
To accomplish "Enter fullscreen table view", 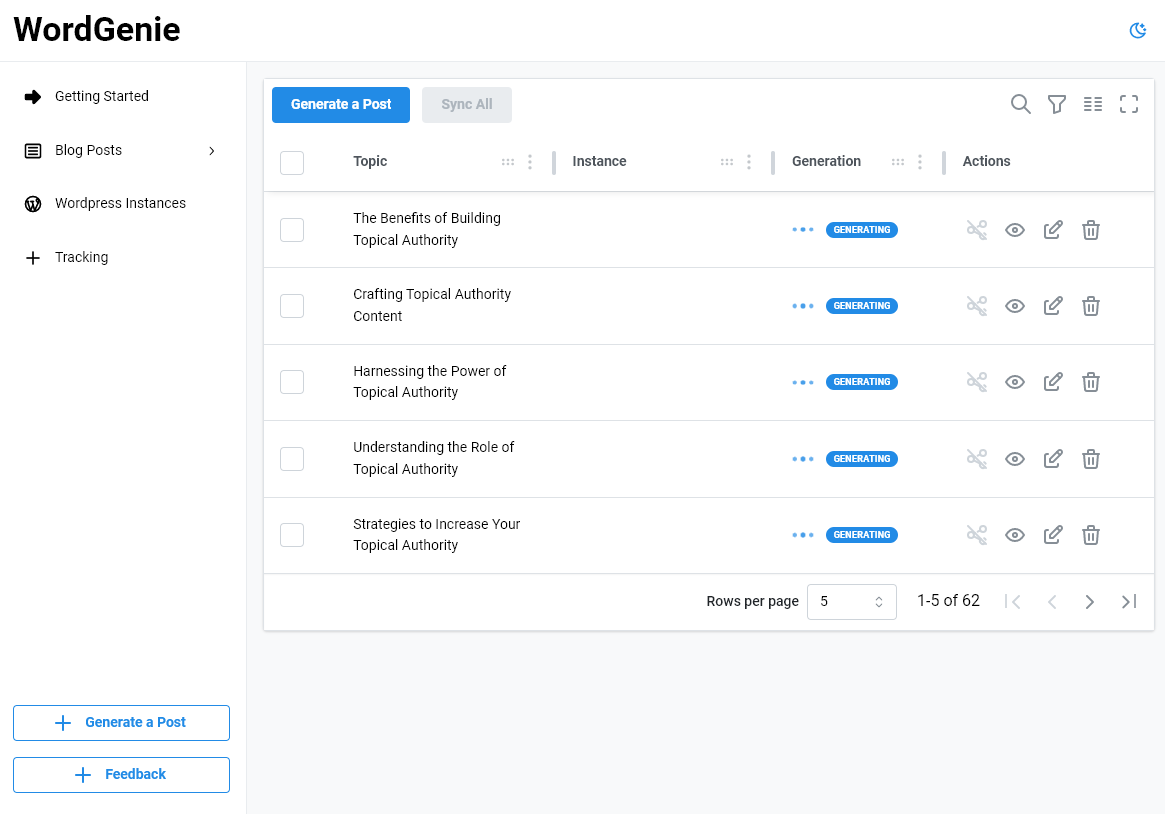I will (1129, 104).
